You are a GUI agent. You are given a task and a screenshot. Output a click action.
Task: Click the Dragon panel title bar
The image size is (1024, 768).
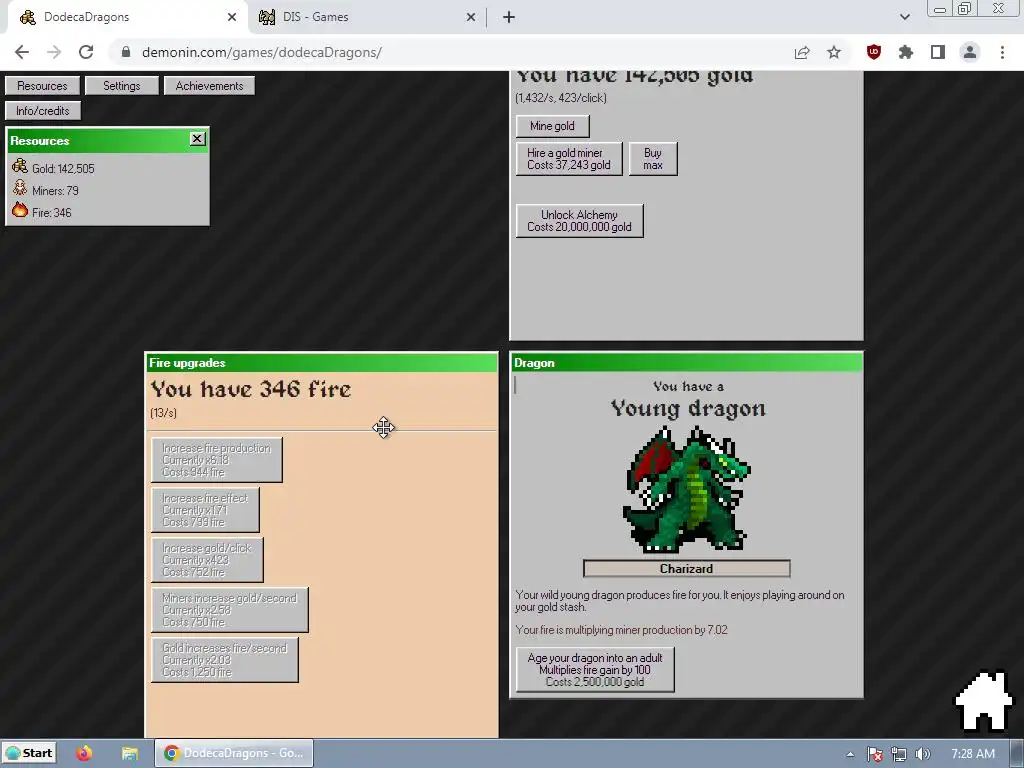[x=686, y=362]
